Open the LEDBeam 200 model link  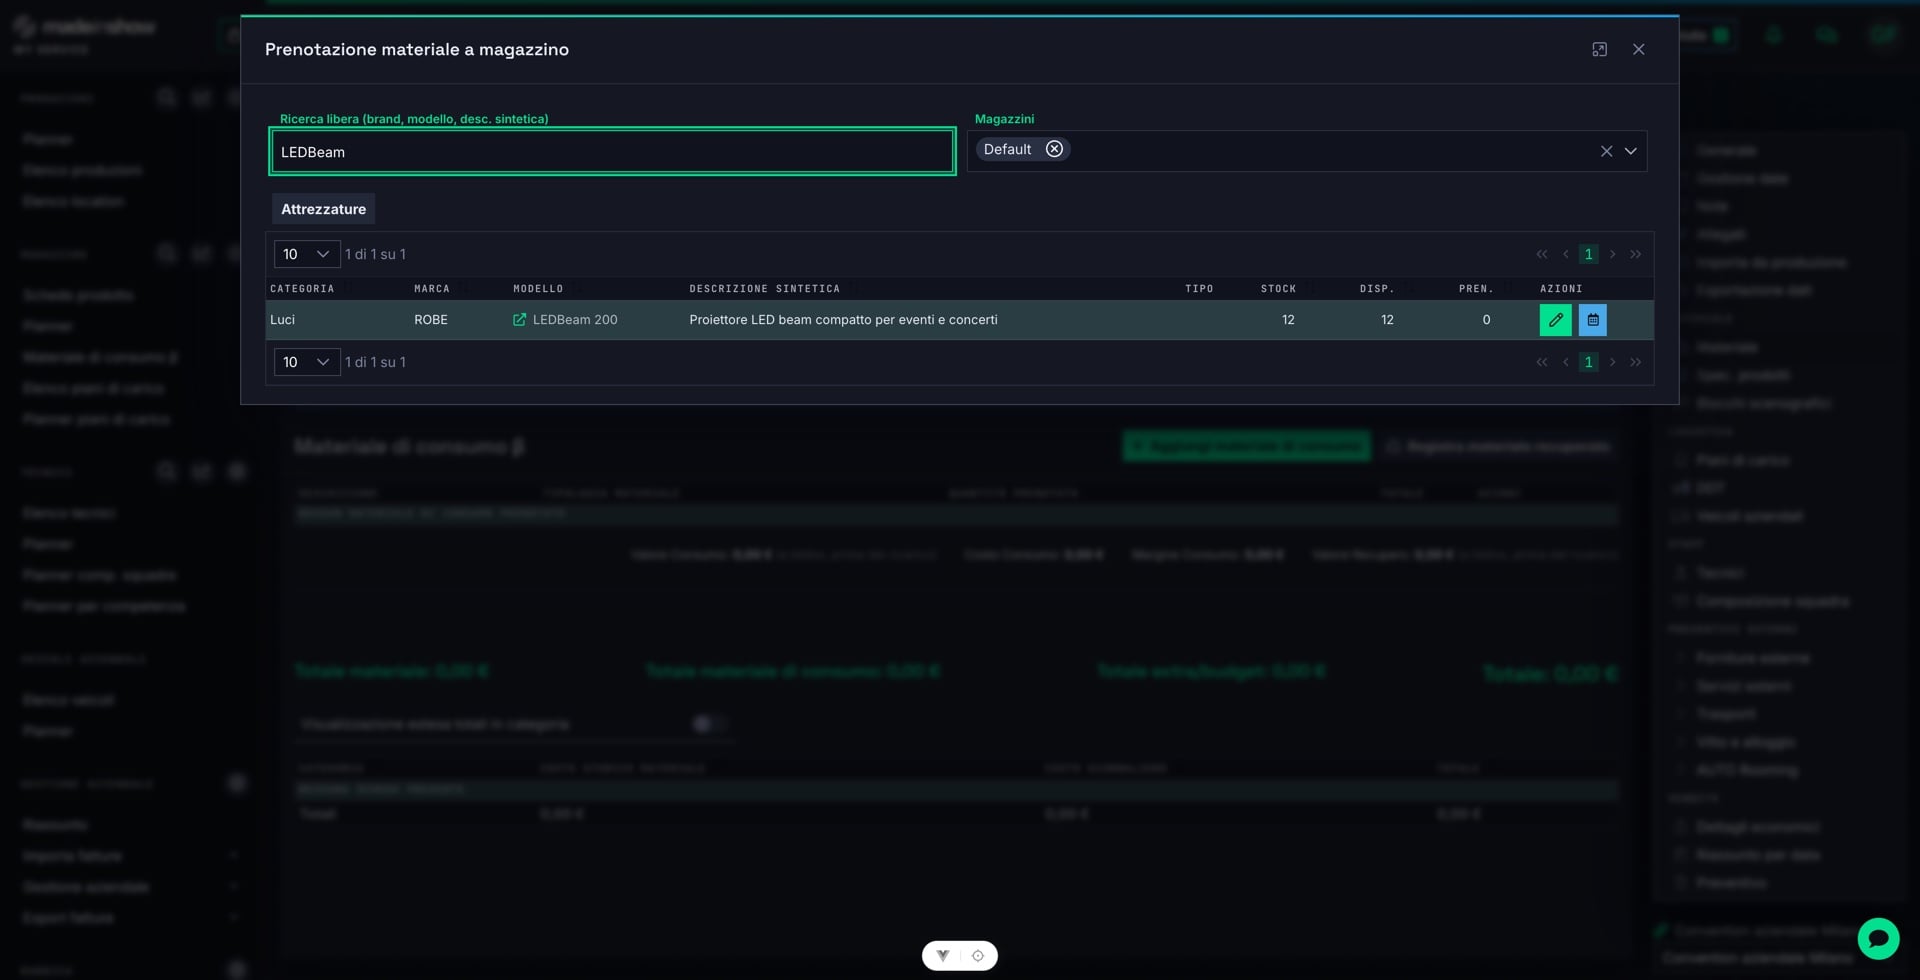565,320
